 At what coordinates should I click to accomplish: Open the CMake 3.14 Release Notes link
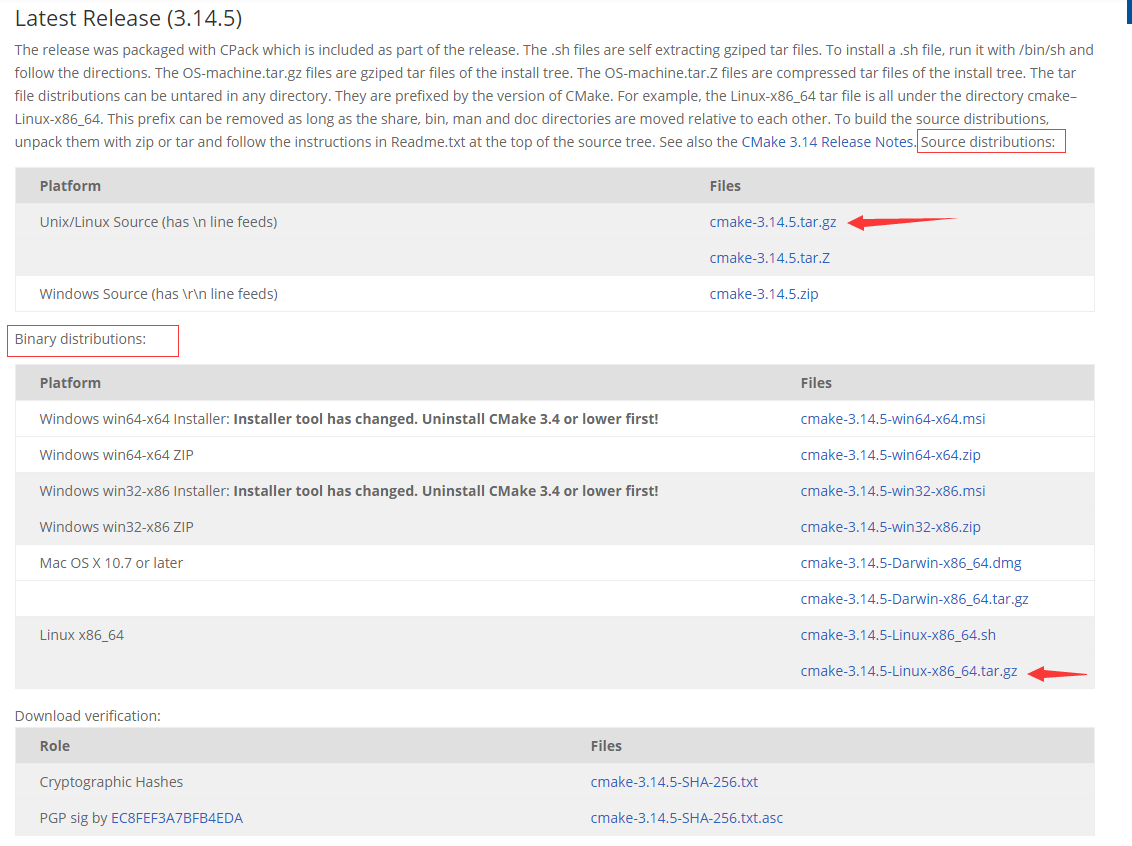pyautogui.click(x=827, y=142)
